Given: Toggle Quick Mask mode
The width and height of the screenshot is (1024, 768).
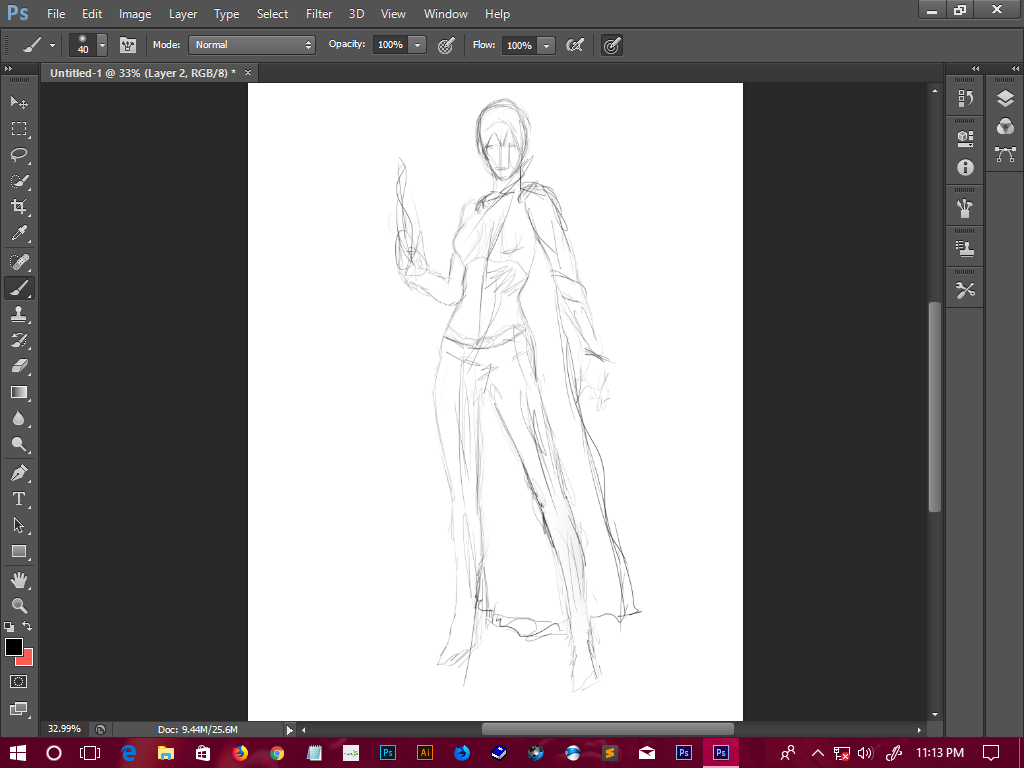Looking at the screenshot, I should [19, 682].
